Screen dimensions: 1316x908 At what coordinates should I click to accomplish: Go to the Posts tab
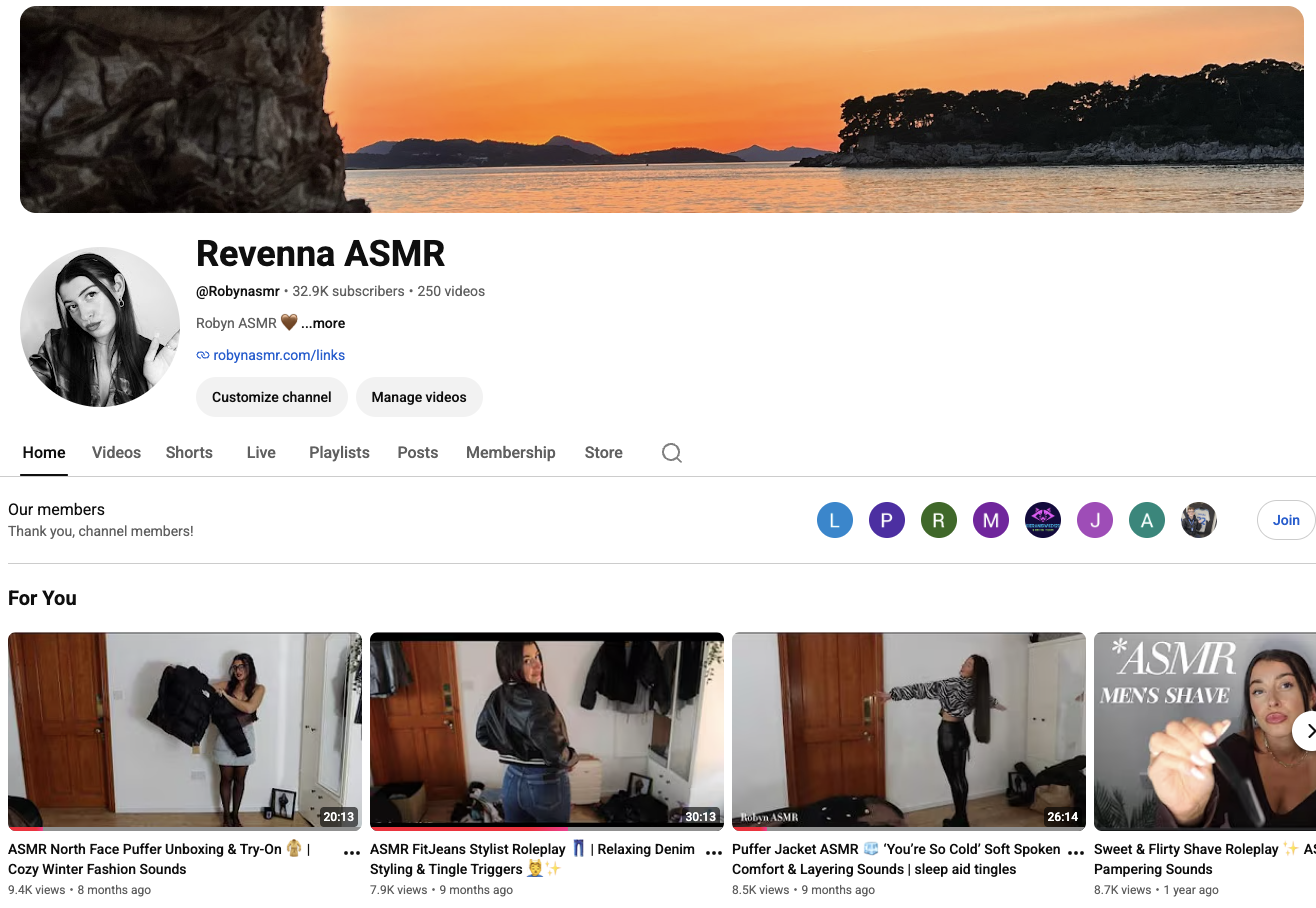point(418,453)
